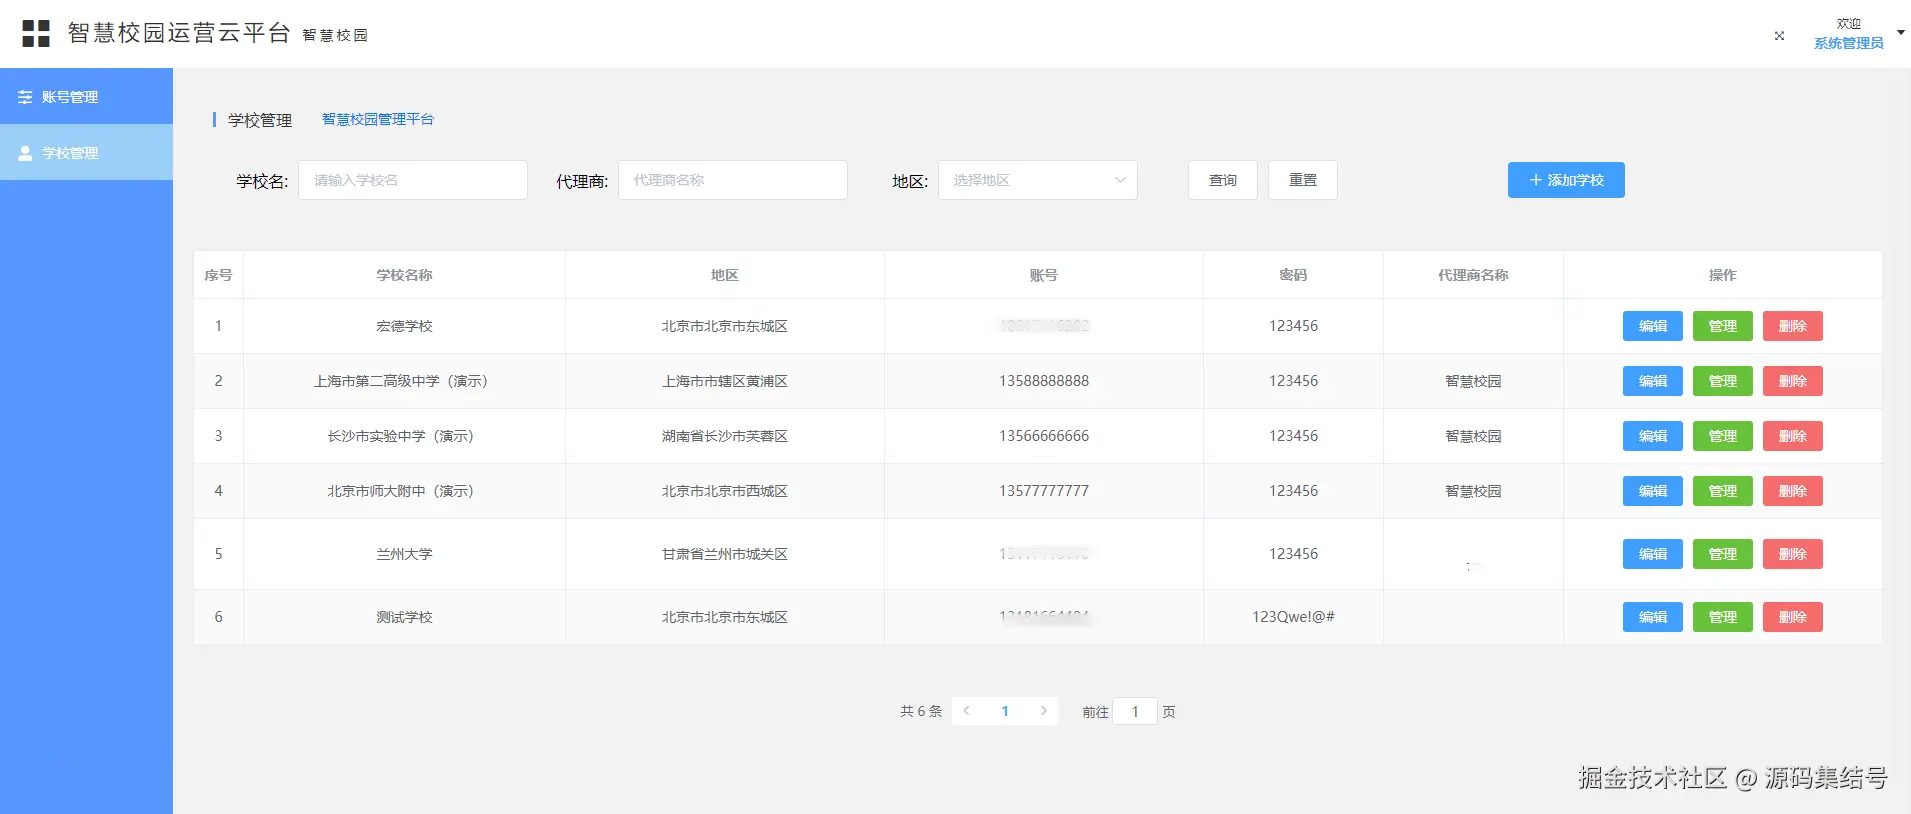
Task: Manage 上海市第二高级中学 row
Action: (x=1723, y=381)
